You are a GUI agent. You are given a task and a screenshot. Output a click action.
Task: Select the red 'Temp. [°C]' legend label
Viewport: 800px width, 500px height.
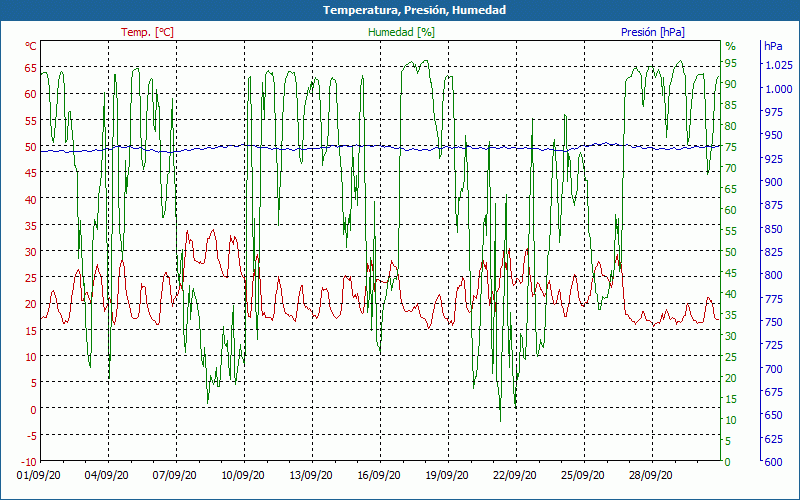point(147,32)
